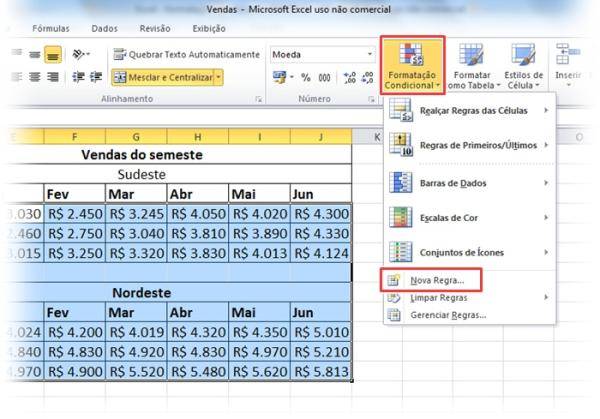Select column K header
600x419 pixels.
point(377,137)
